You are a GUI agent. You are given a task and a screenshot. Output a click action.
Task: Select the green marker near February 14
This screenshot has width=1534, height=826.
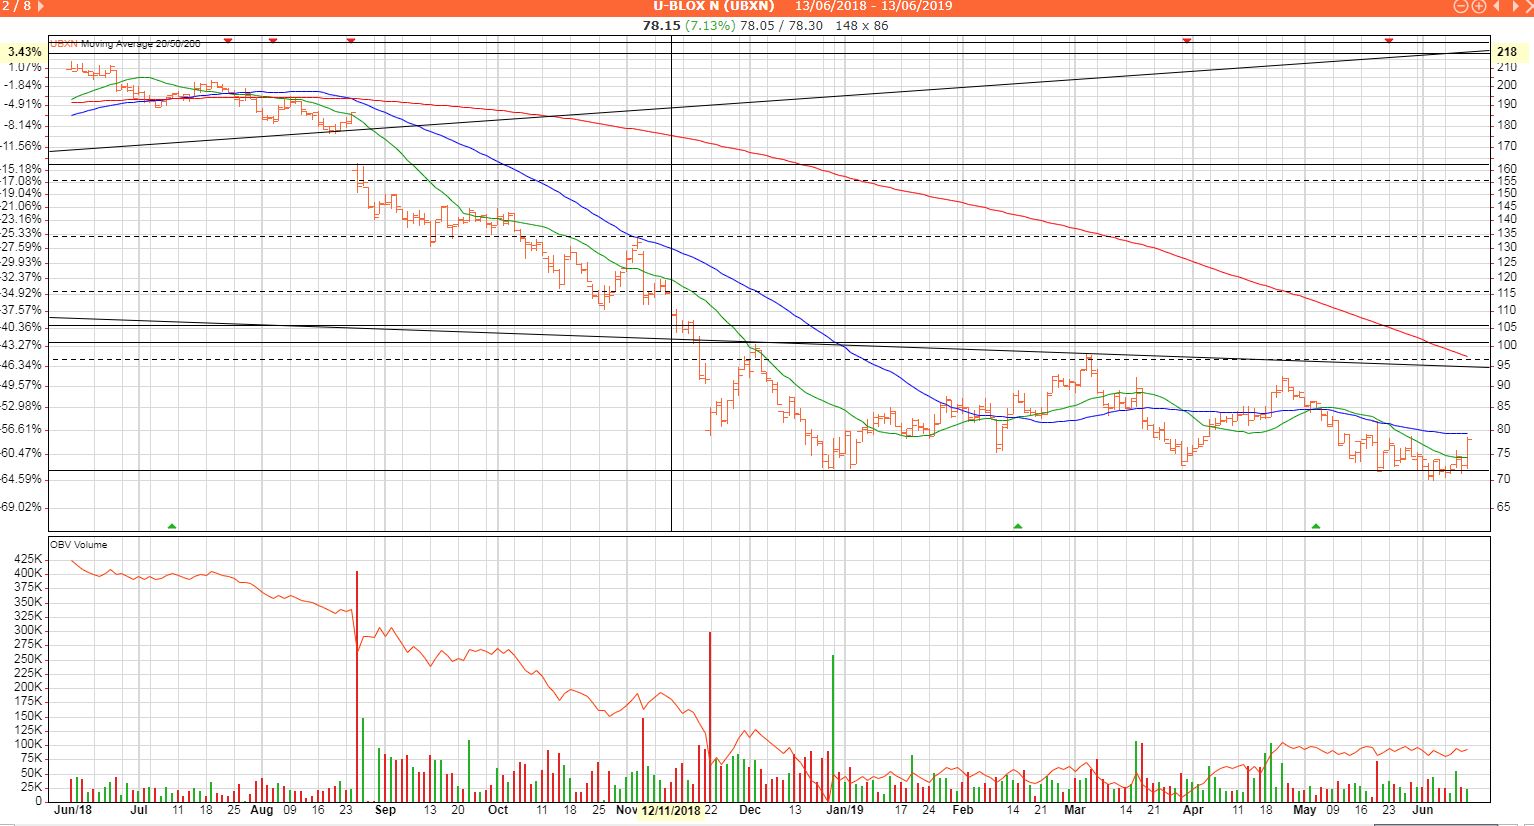pyautogui.click(x=1018, y=525)
